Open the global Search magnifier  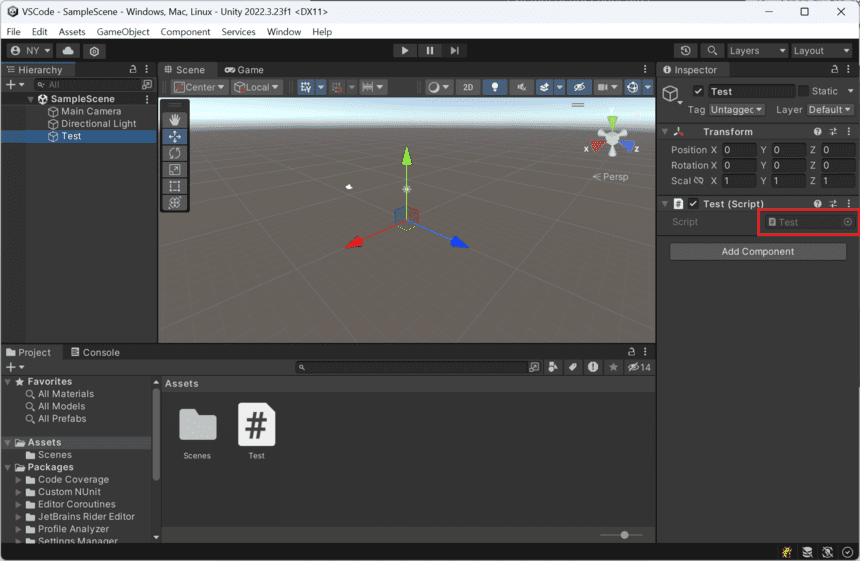[x=712, y=50]
